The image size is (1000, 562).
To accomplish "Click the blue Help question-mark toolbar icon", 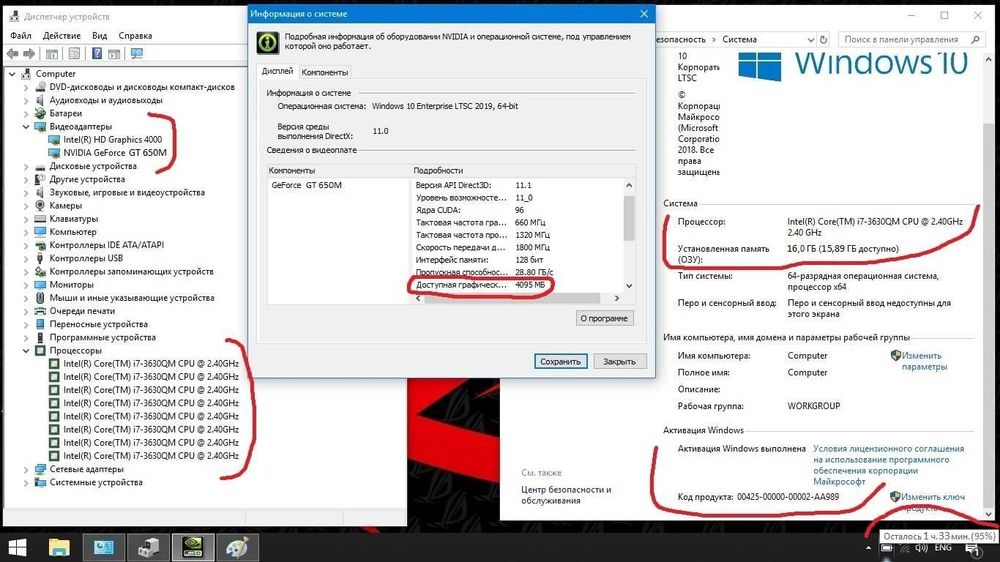I will tap(97, 54).
